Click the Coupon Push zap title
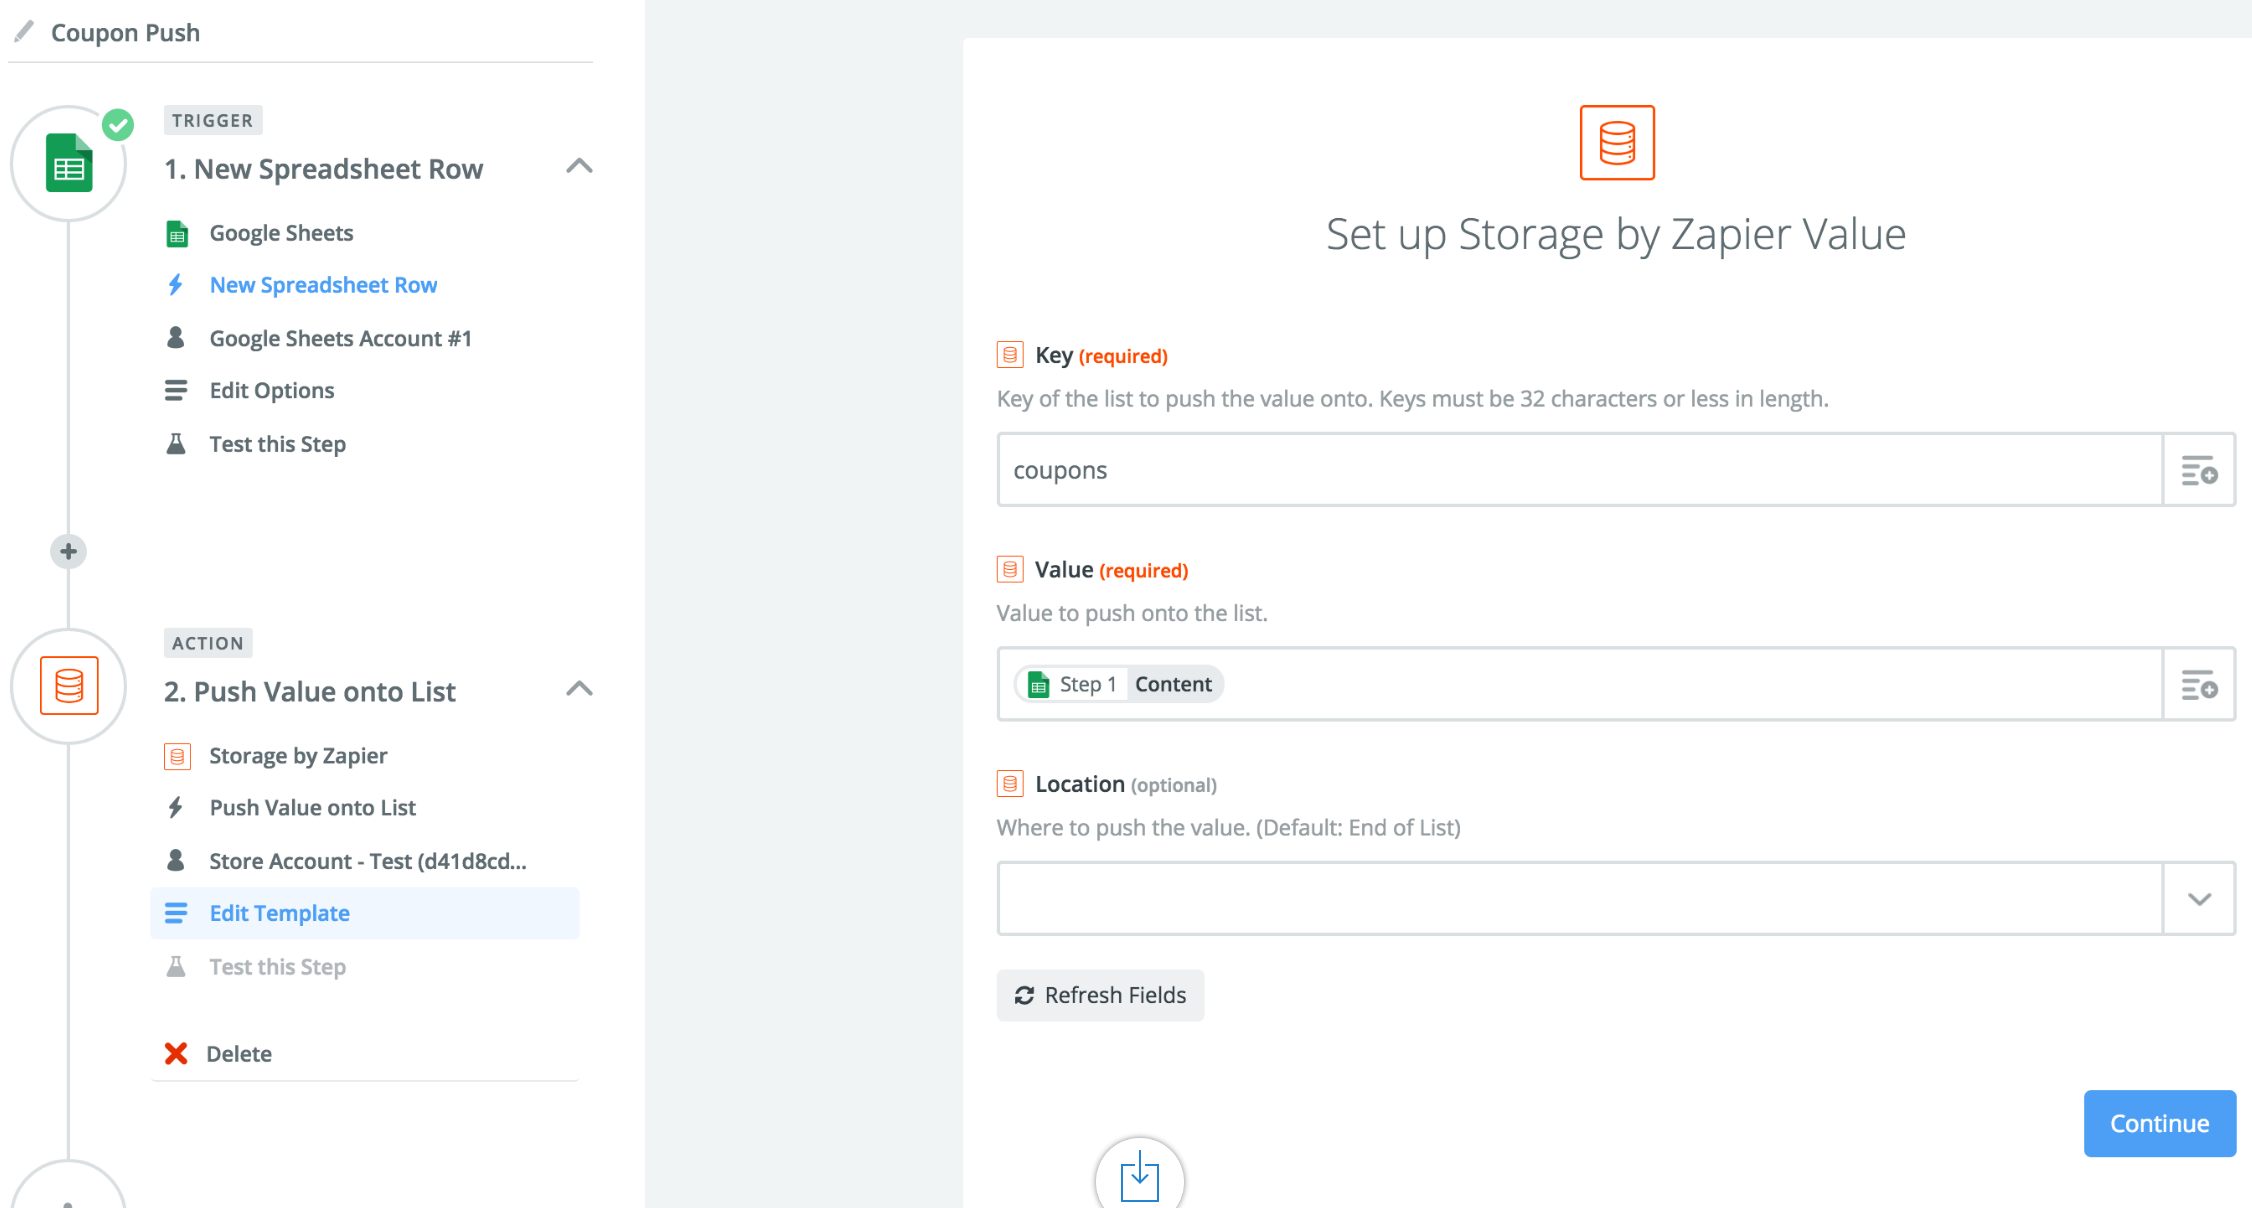The height and width of the screenshot is (1208, 2252). [x=125, y=33]
